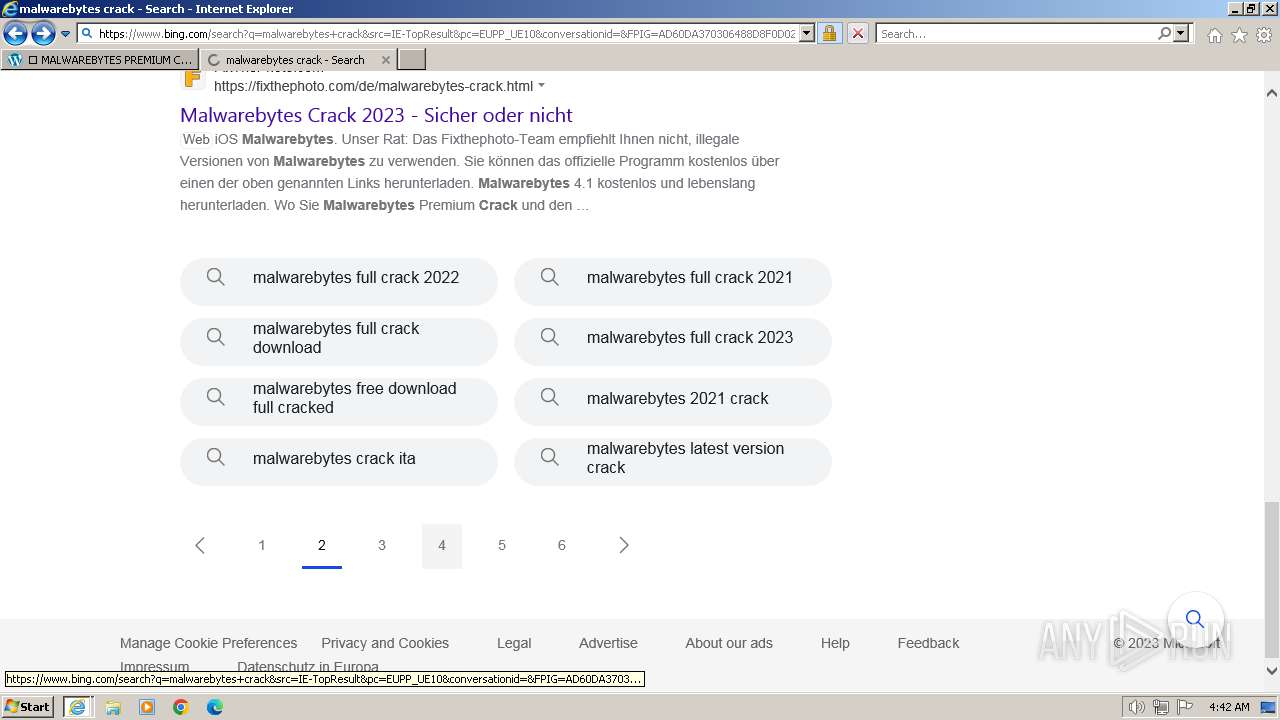1280x720 pixels.
Task: Switch to MALWAREBYTES PREMIUM tab
Action: click(100, 60)
